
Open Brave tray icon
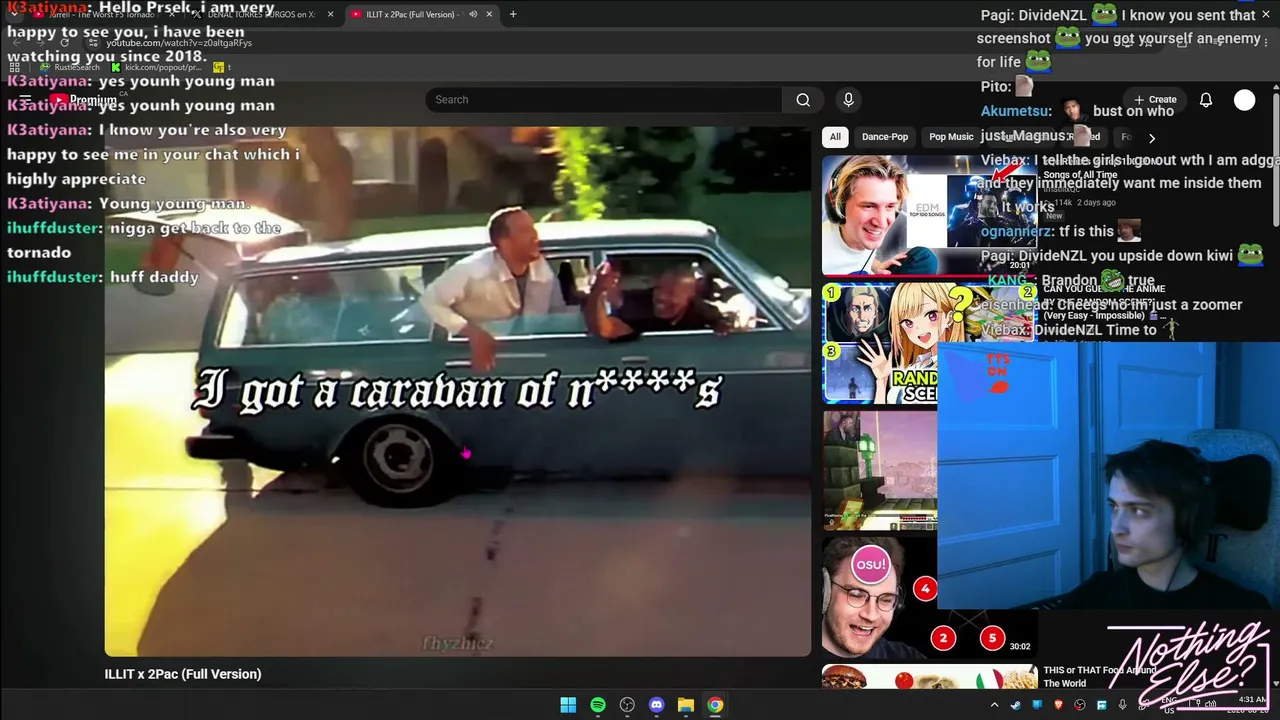click(1059, 705)
